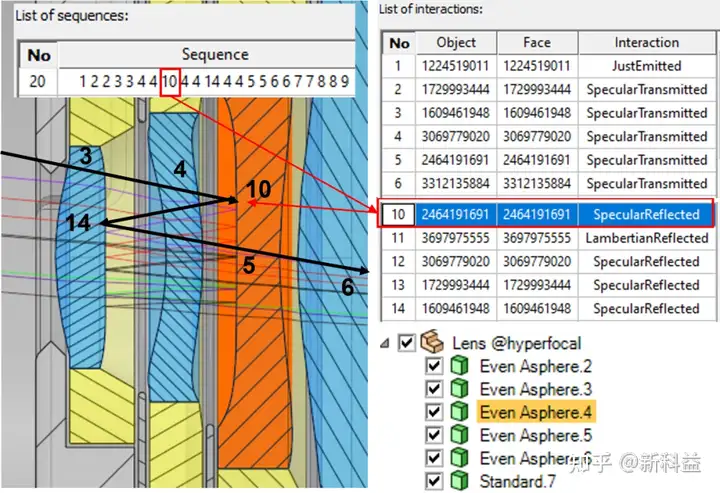Viewport: 720px width, 493px height.
Task: Select Face cell 3069779020 in row 4
Action: coord(537,136)
